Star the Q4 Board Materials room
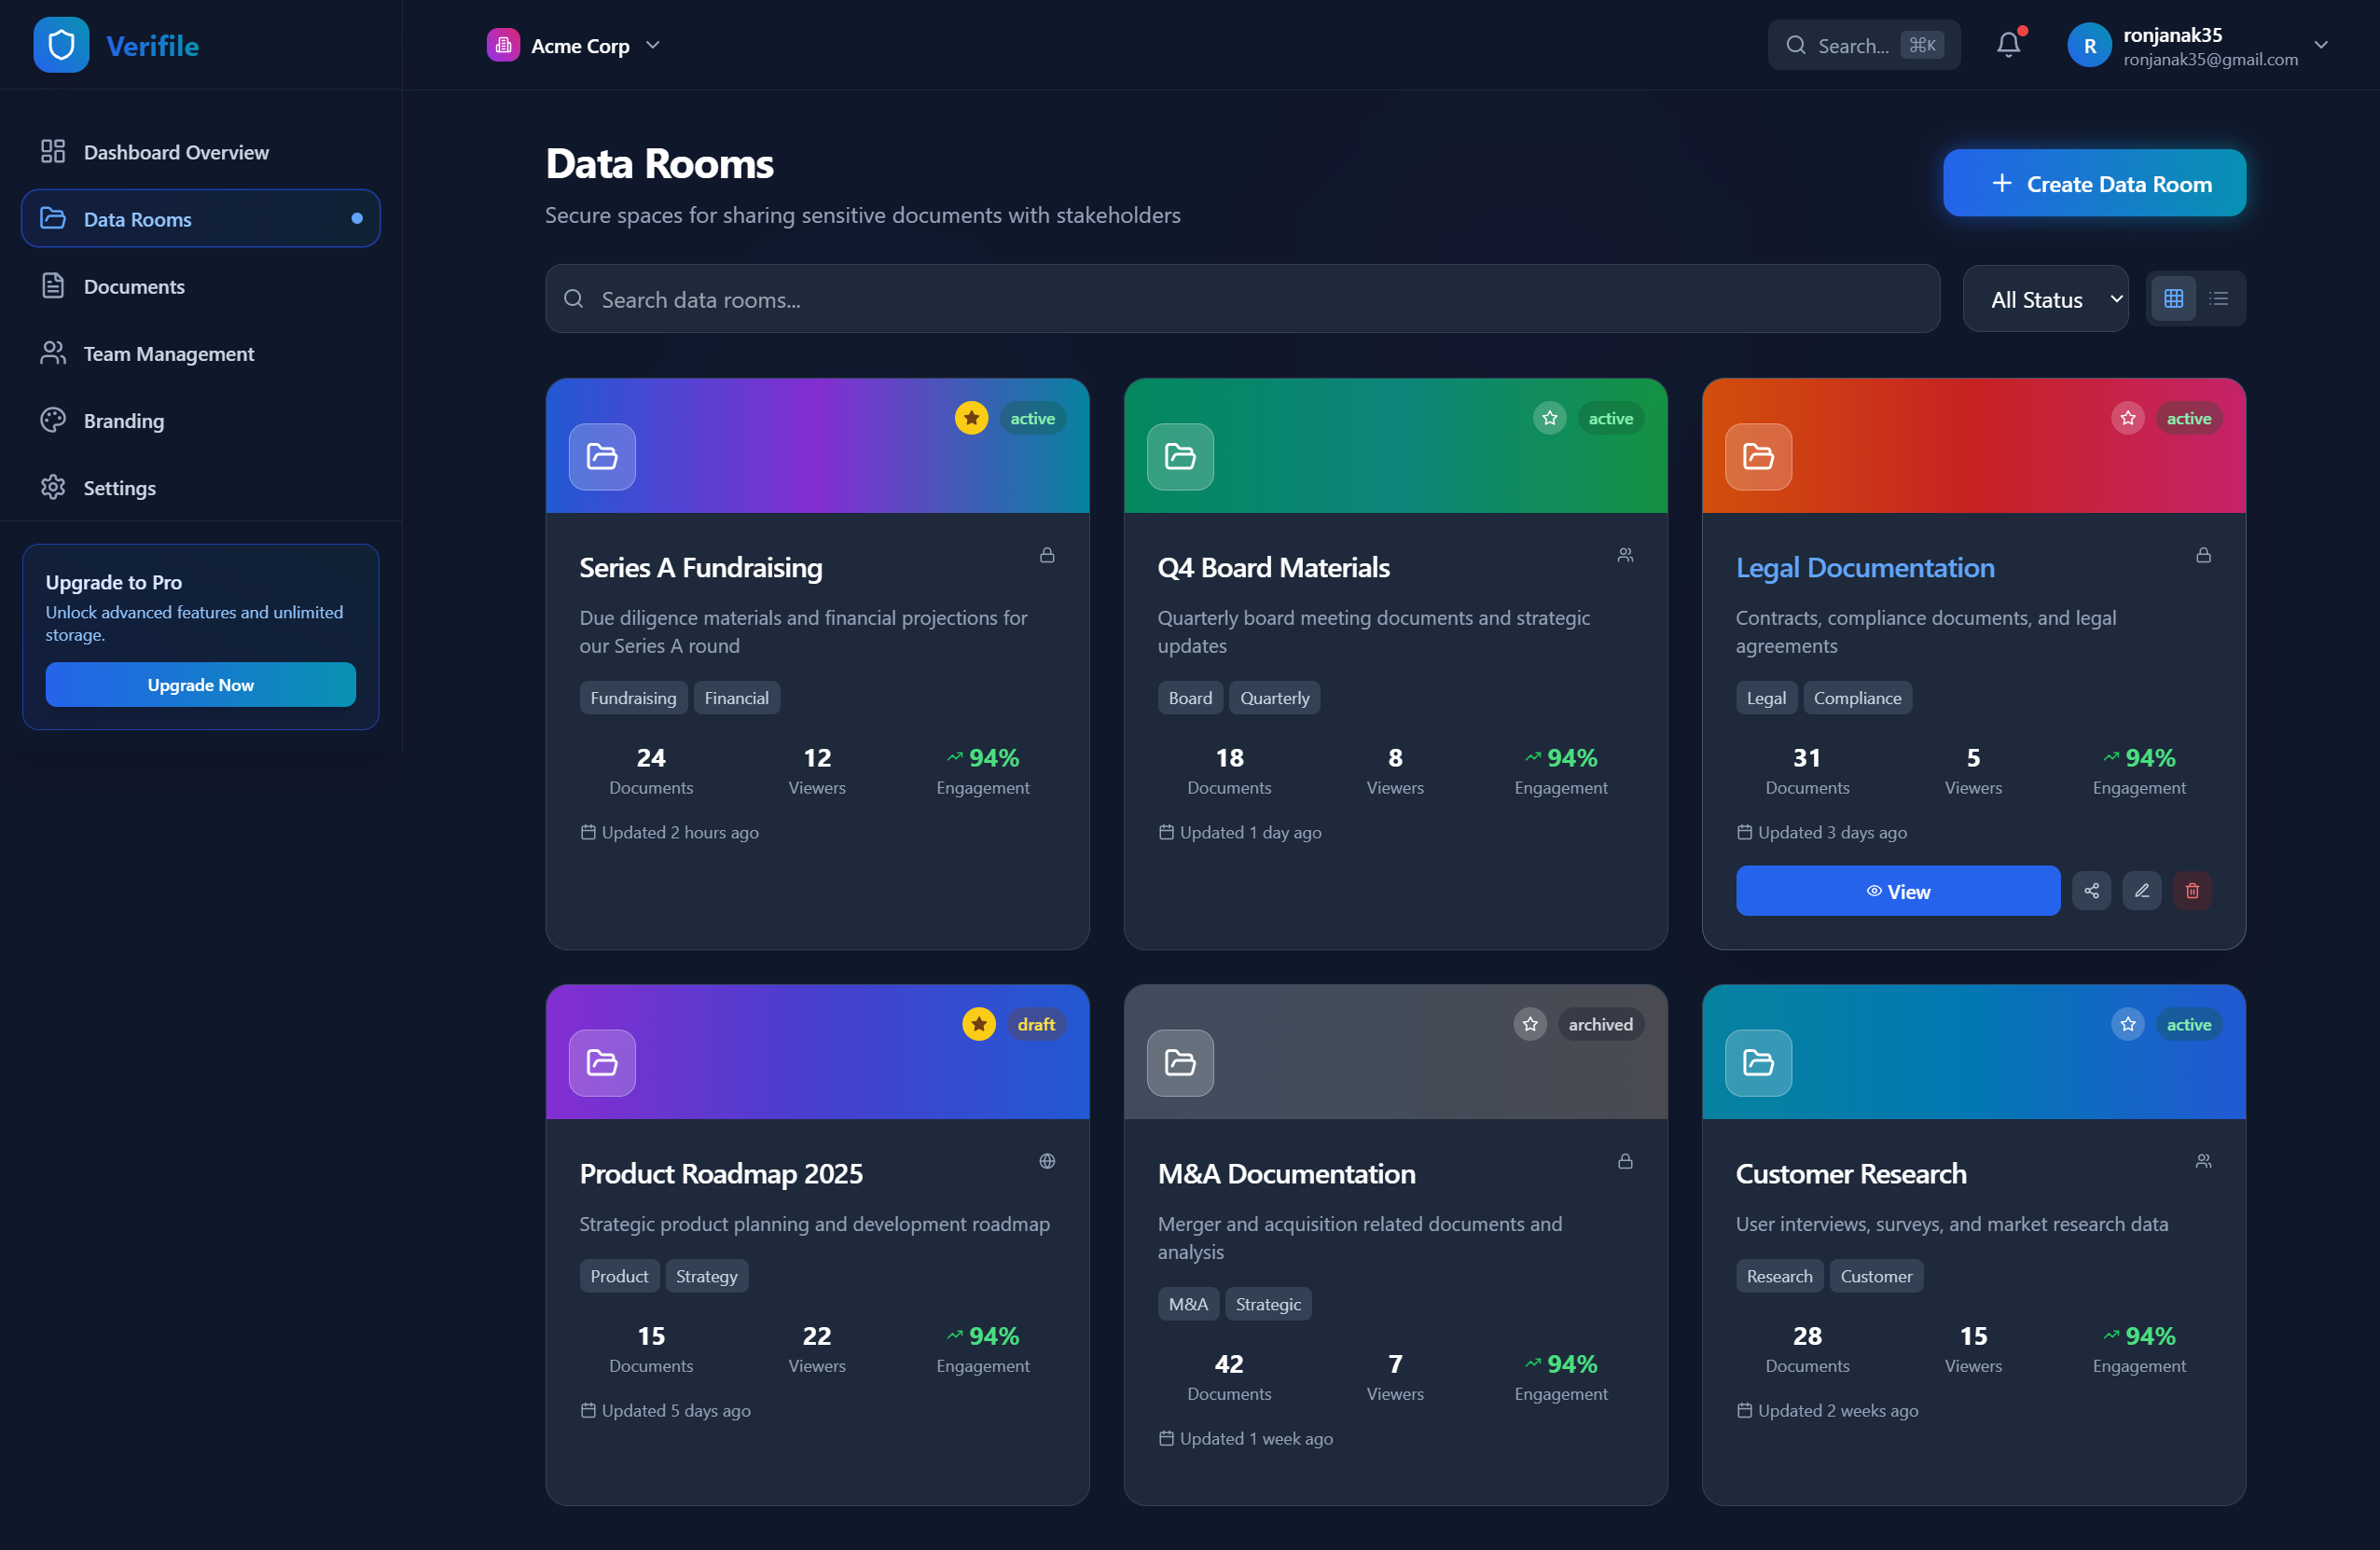Image resolution: width=2380 pixels, height=1550 pixels. 1549,418
